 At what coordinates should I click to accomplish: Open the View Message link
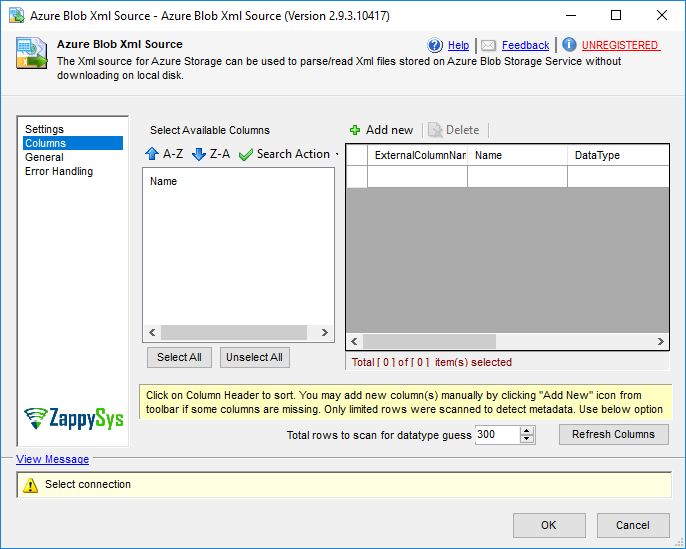52,459
